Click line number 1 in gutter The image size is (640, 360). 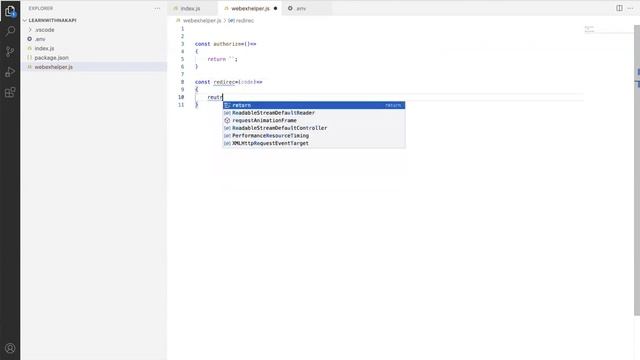(x=182, y=29)
